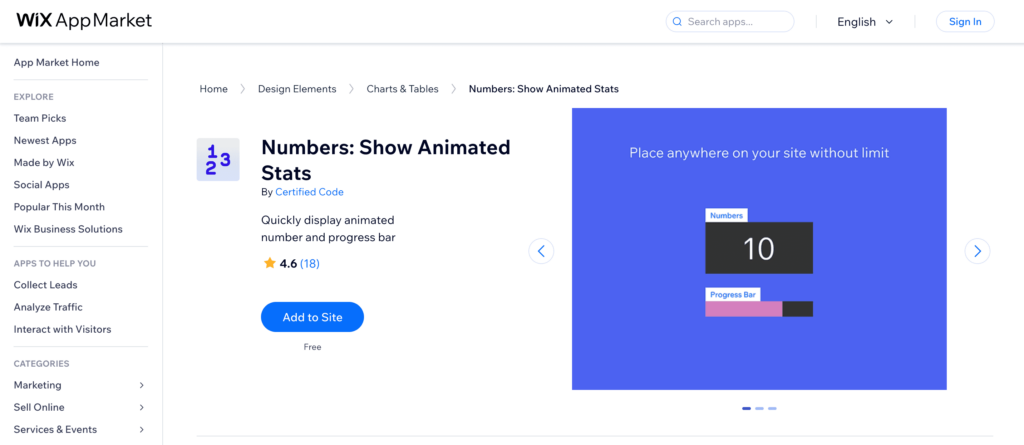Expand the Marketing category chevron

pyautogui.click(x=142, y=386)
